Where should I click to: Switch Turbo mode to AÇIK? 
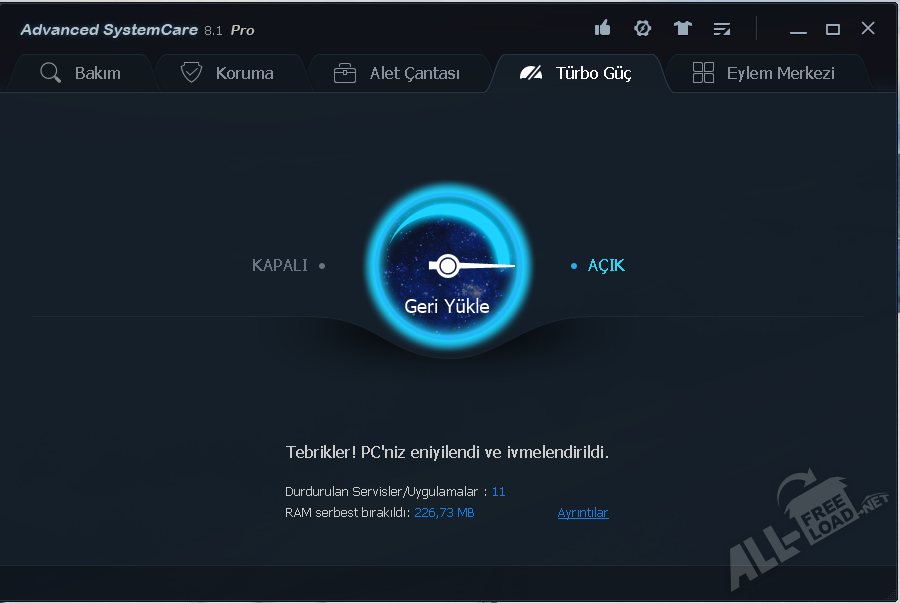click(605, 266)
